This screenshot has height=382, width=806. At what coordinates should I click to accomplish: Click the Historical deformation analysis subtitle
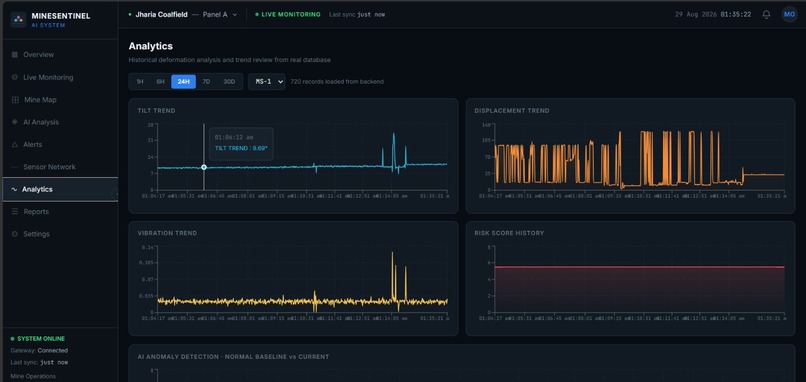tap(230, 60)
